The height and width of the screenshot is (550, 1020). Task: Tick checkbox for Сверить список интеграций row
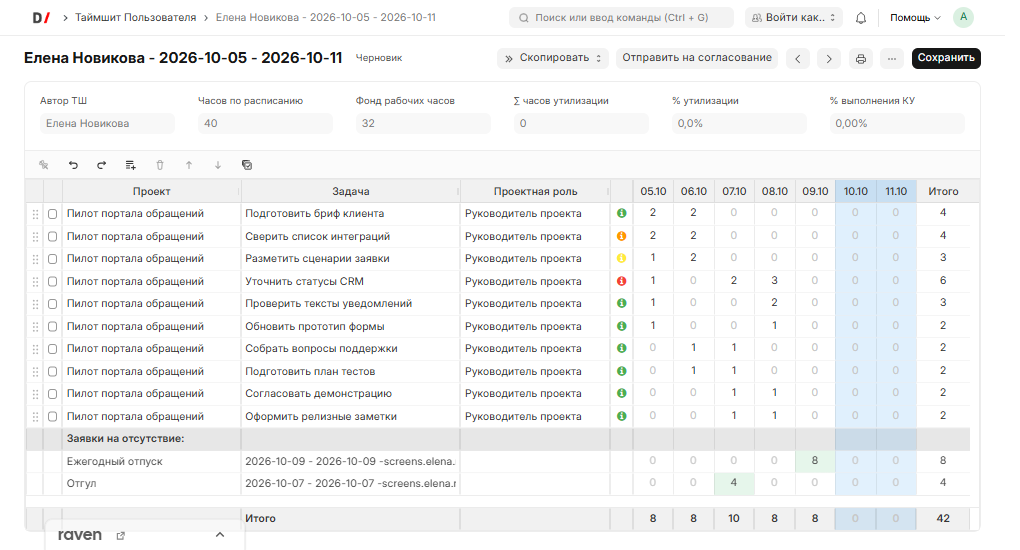point(53,236)
